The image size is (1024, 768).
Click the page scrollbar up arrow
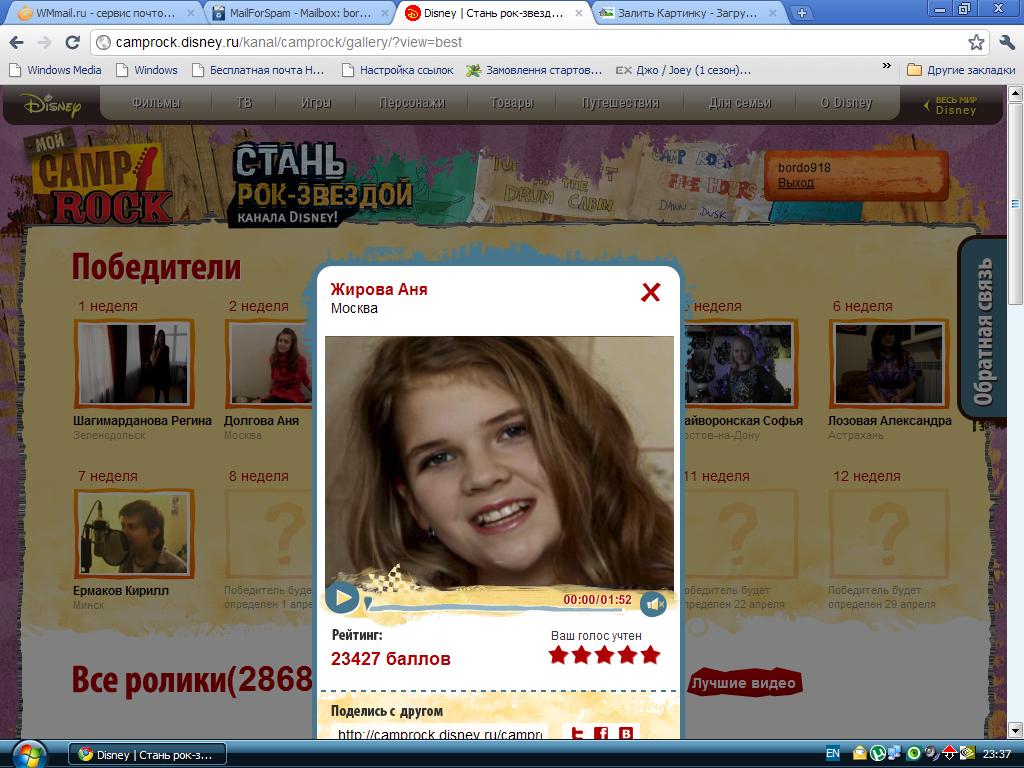1016,93
